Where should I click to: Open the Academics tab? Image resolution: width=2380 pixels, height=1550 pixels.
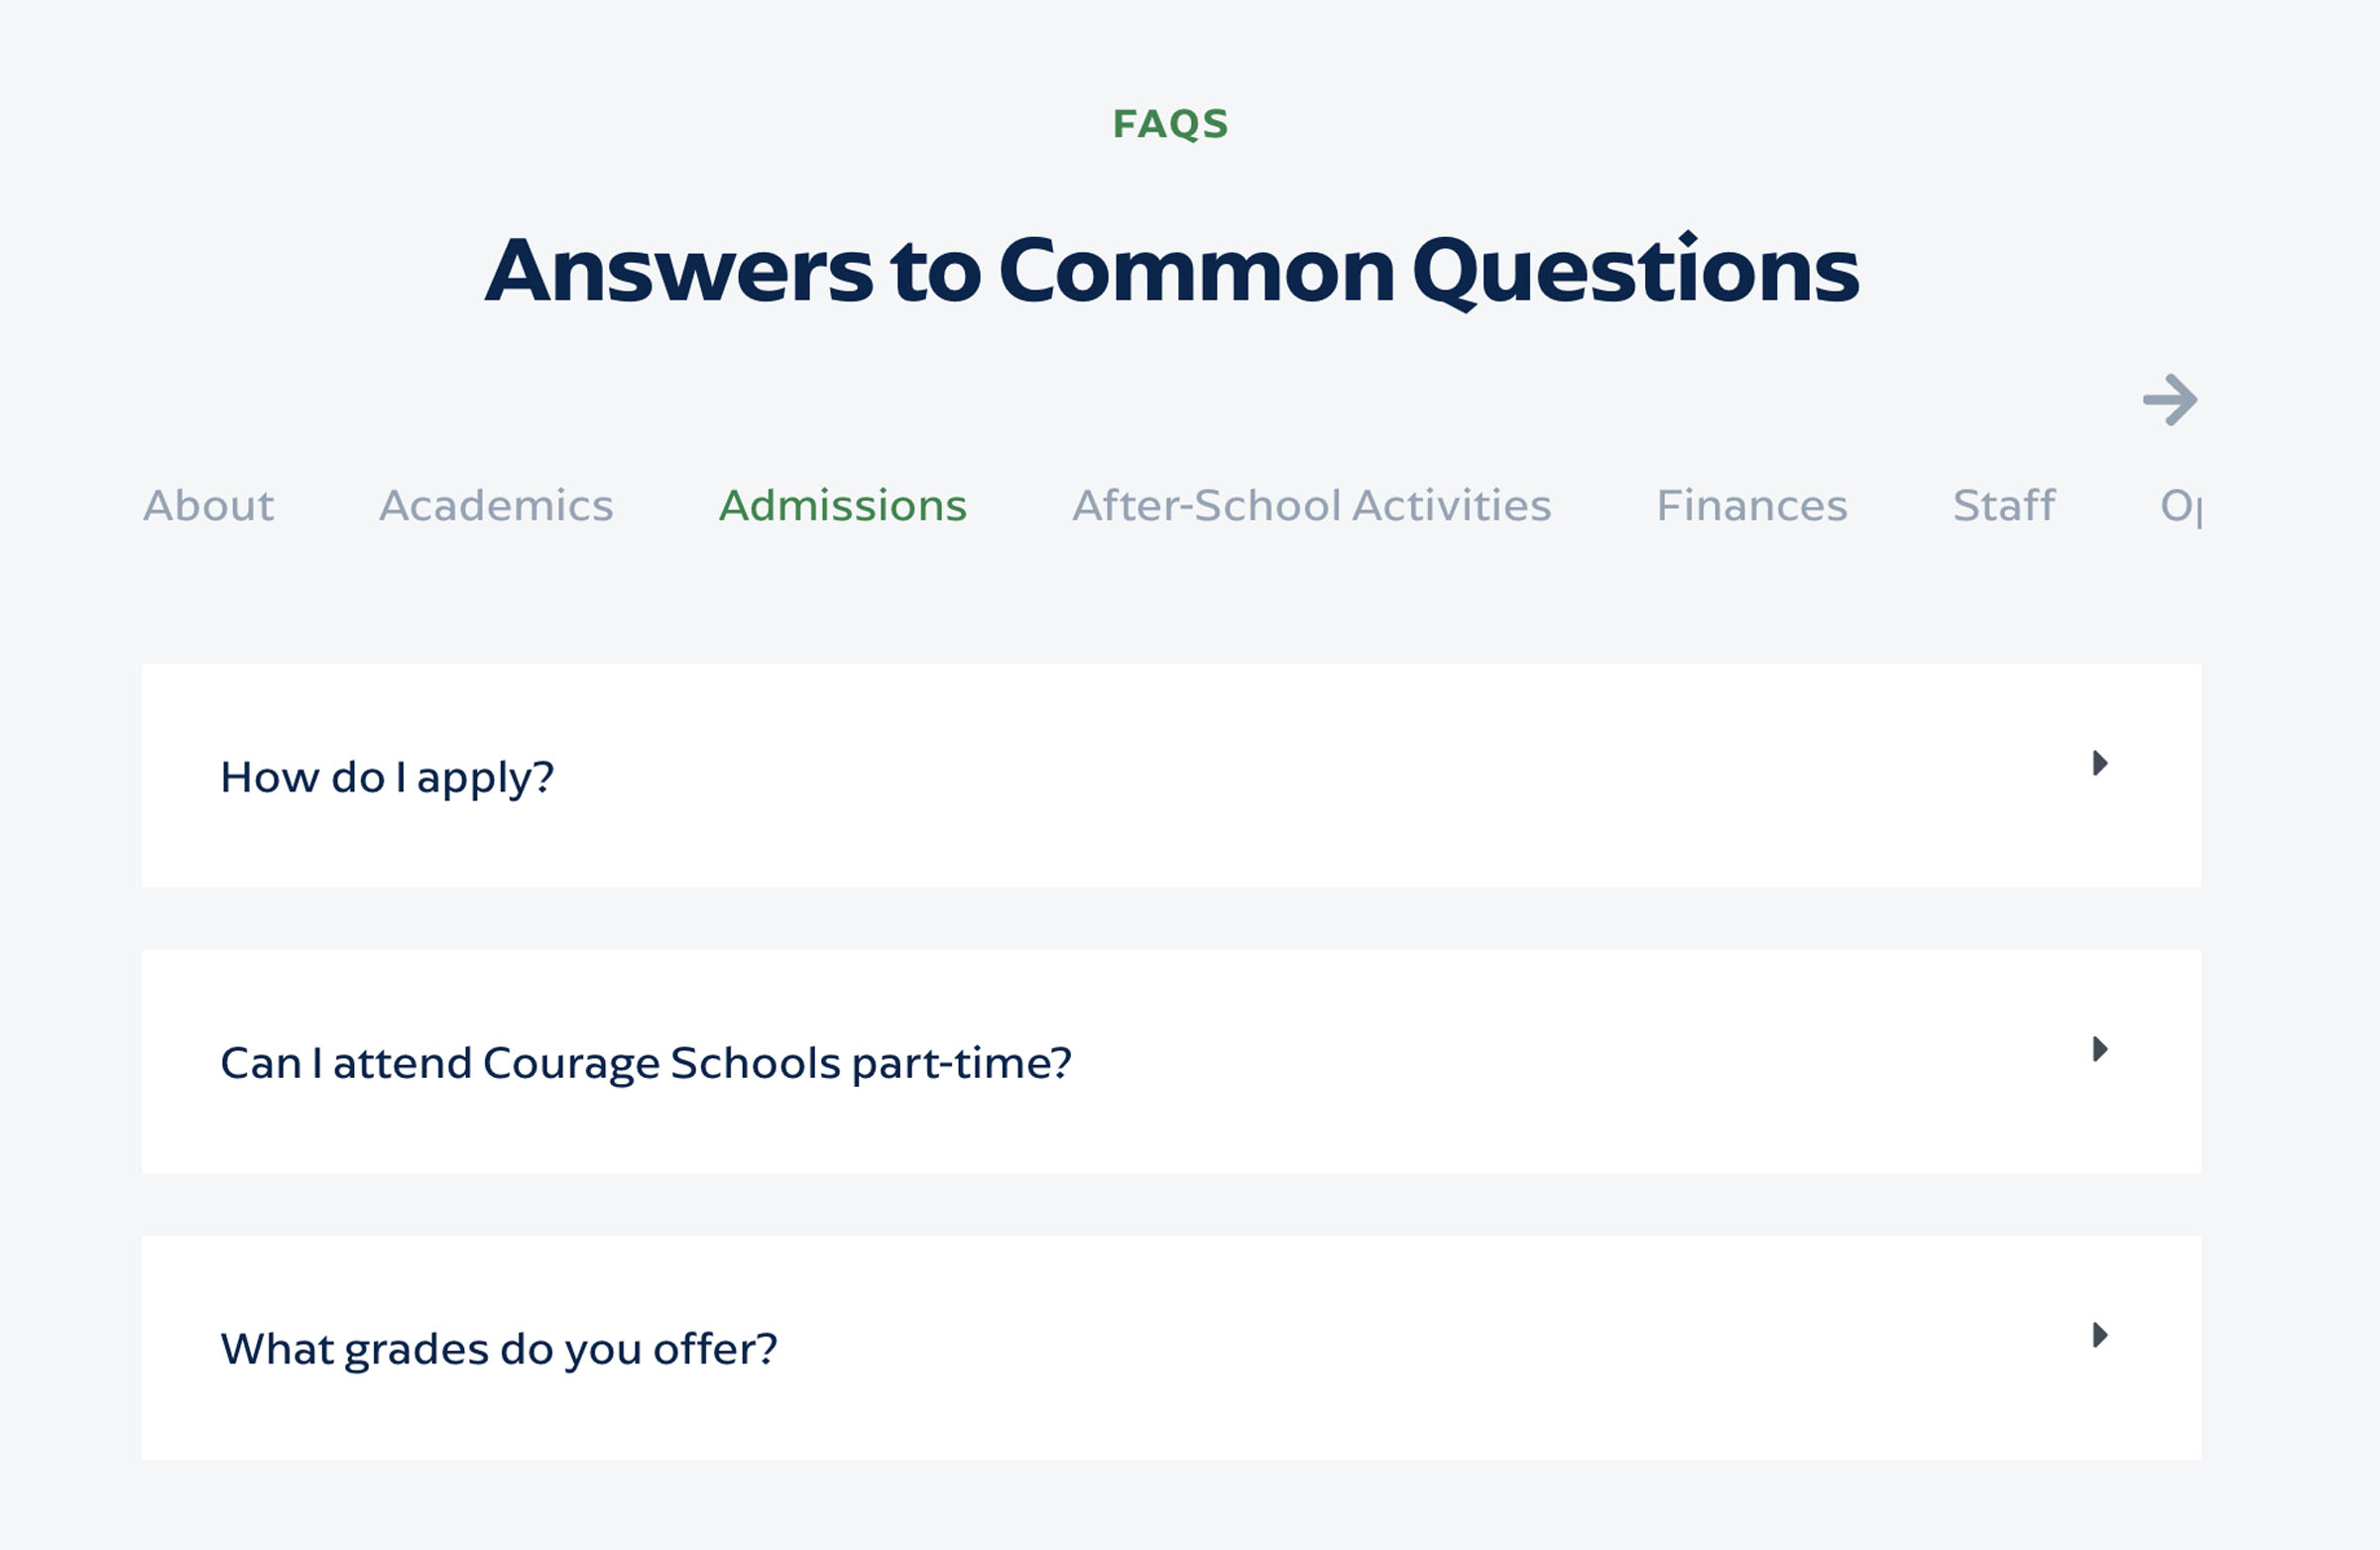click(496, 506)
